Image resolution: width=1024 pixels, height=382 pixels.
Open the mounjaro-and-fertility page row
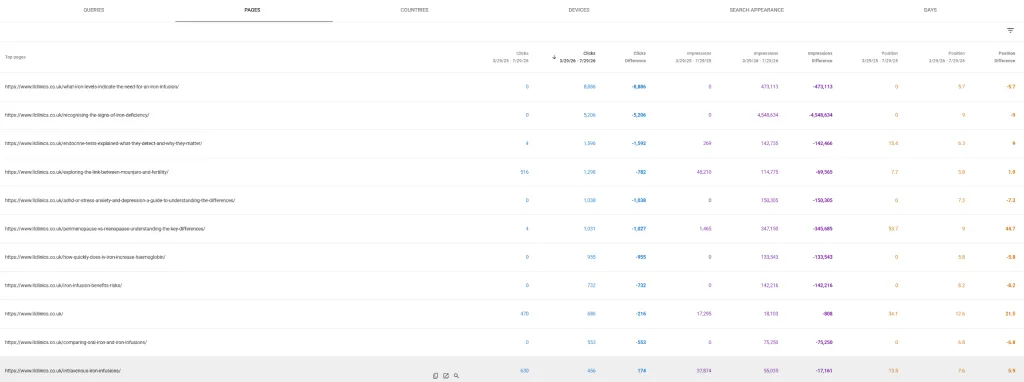[512, 172]
